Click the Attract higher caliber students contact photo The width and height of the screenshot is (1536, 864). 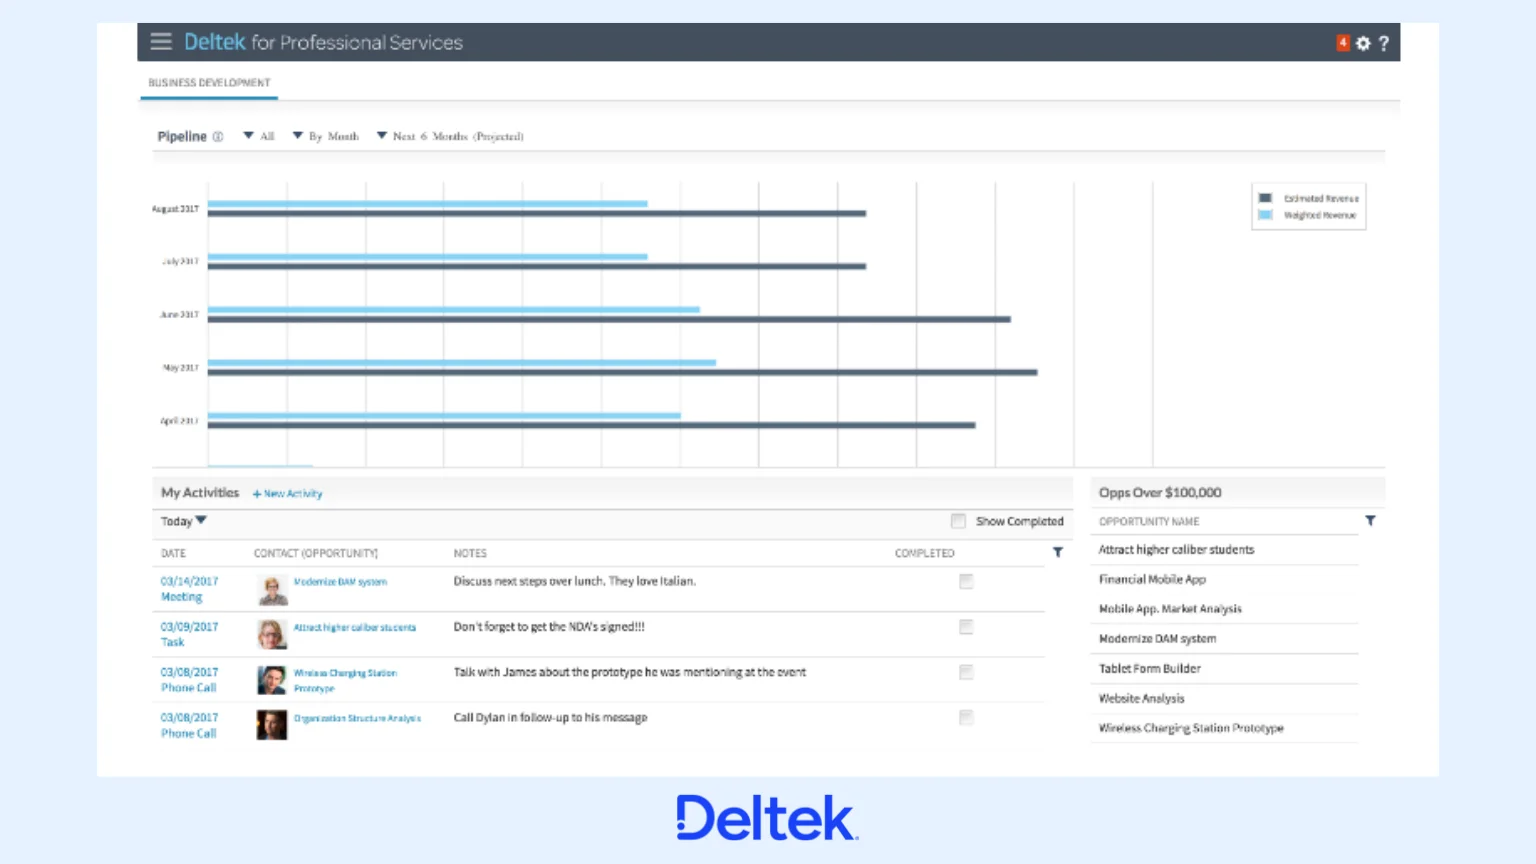point(272,634)
